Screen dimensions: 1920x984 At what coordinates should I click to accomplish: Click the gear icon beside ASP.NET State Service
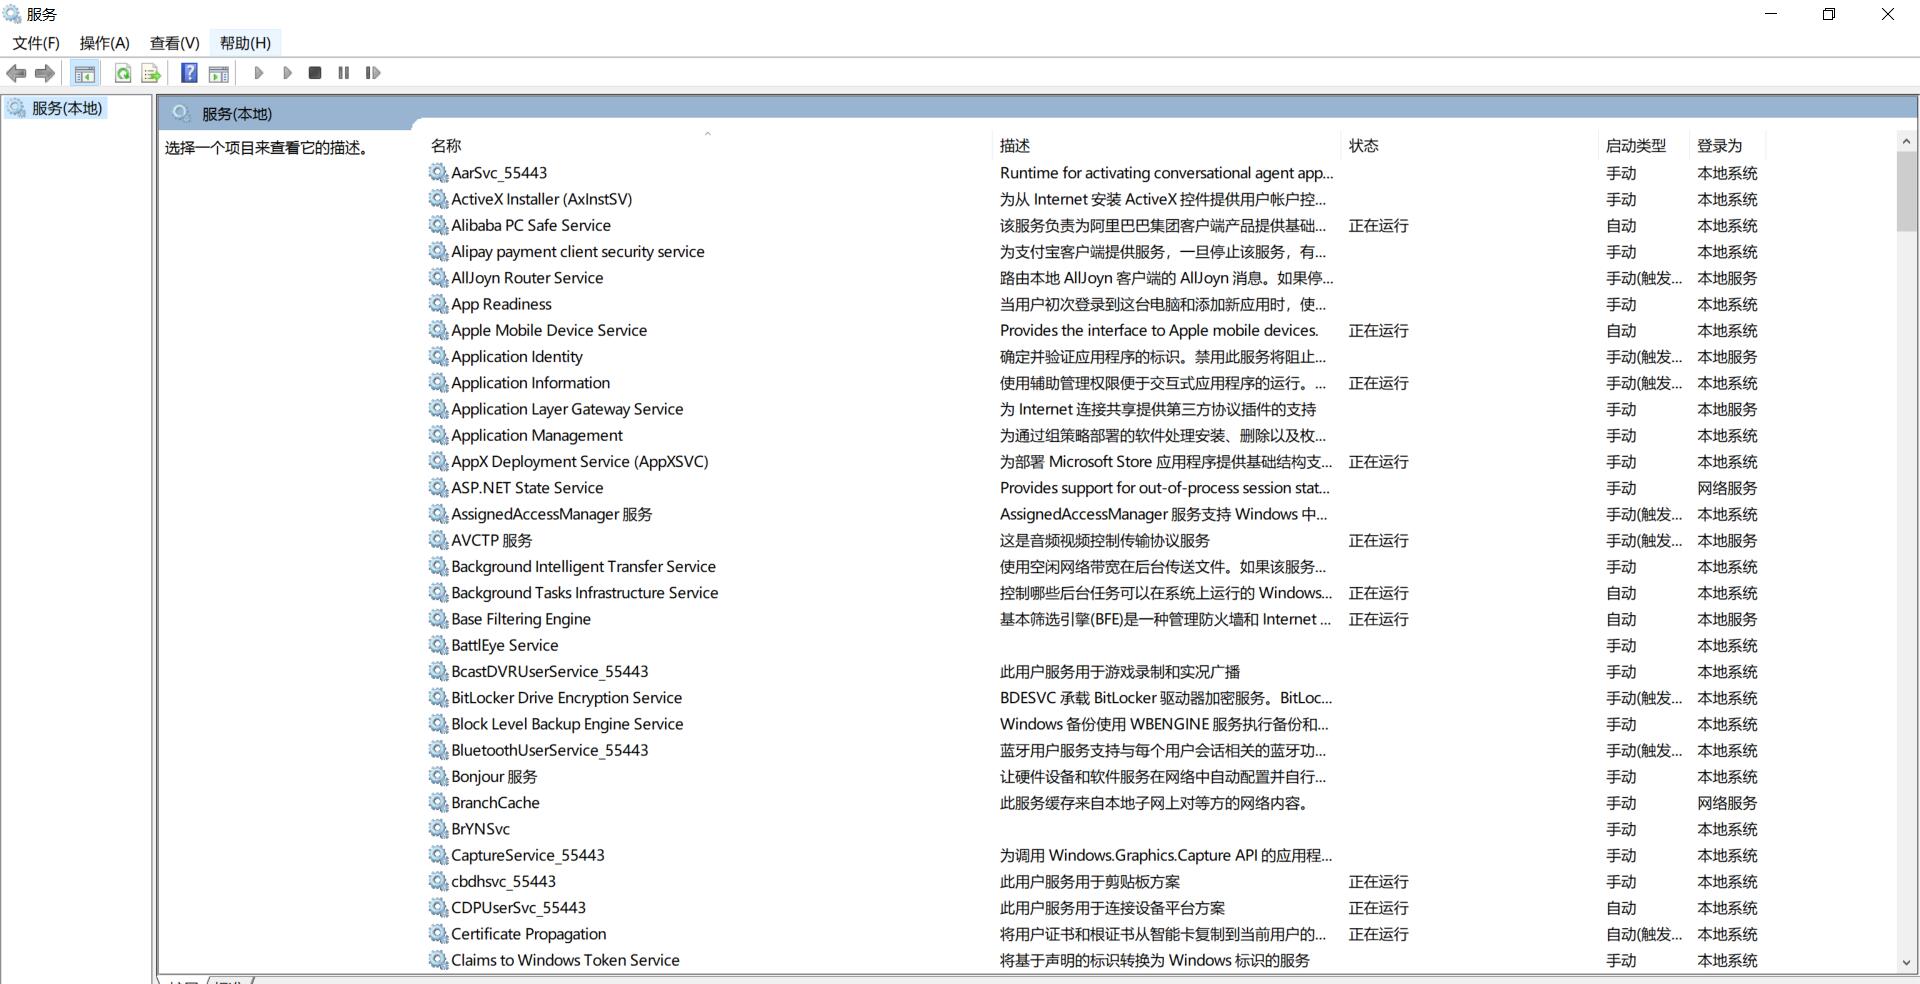point(438,487)
